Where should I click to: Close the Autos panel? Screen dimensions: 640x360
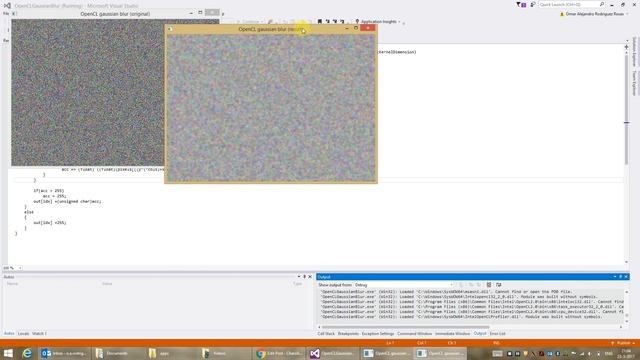(x=310, y=277)
